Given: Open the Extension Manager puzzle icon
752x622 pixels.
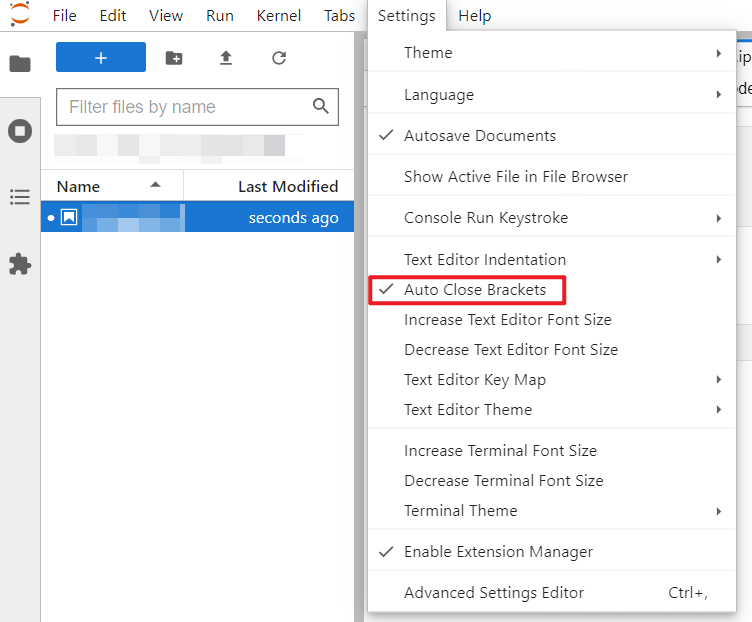Looking at the screenshot, I should [20, 264].
